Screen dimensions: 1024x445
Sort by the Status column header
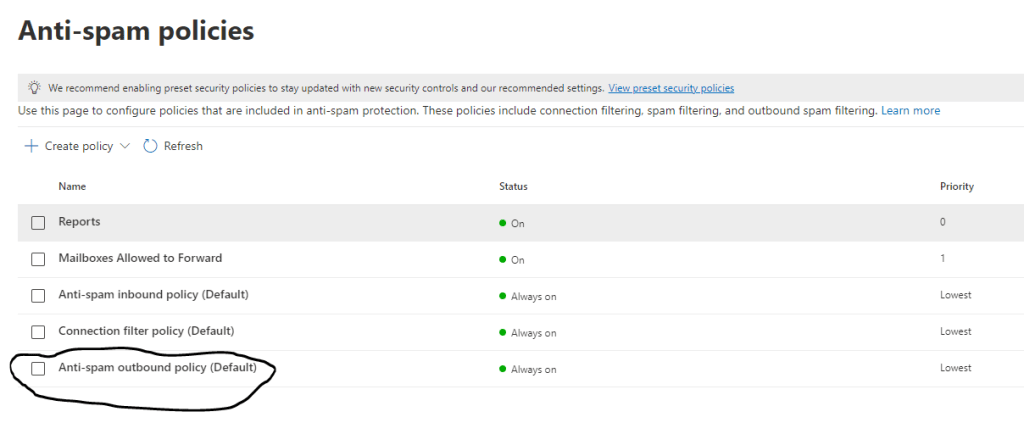tap(513, 186)
